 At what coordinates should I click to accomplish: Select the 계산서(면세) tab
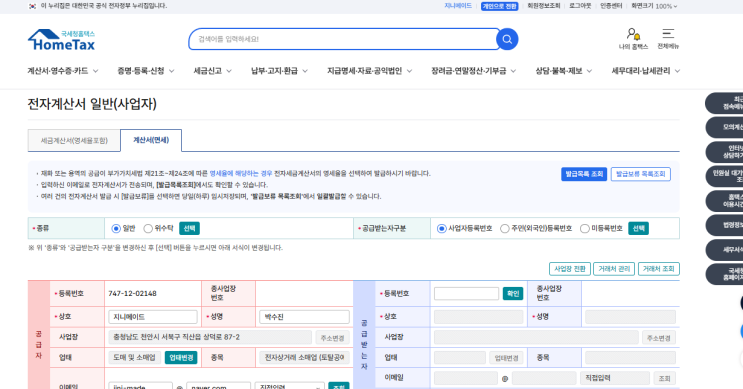click(151, 140)
